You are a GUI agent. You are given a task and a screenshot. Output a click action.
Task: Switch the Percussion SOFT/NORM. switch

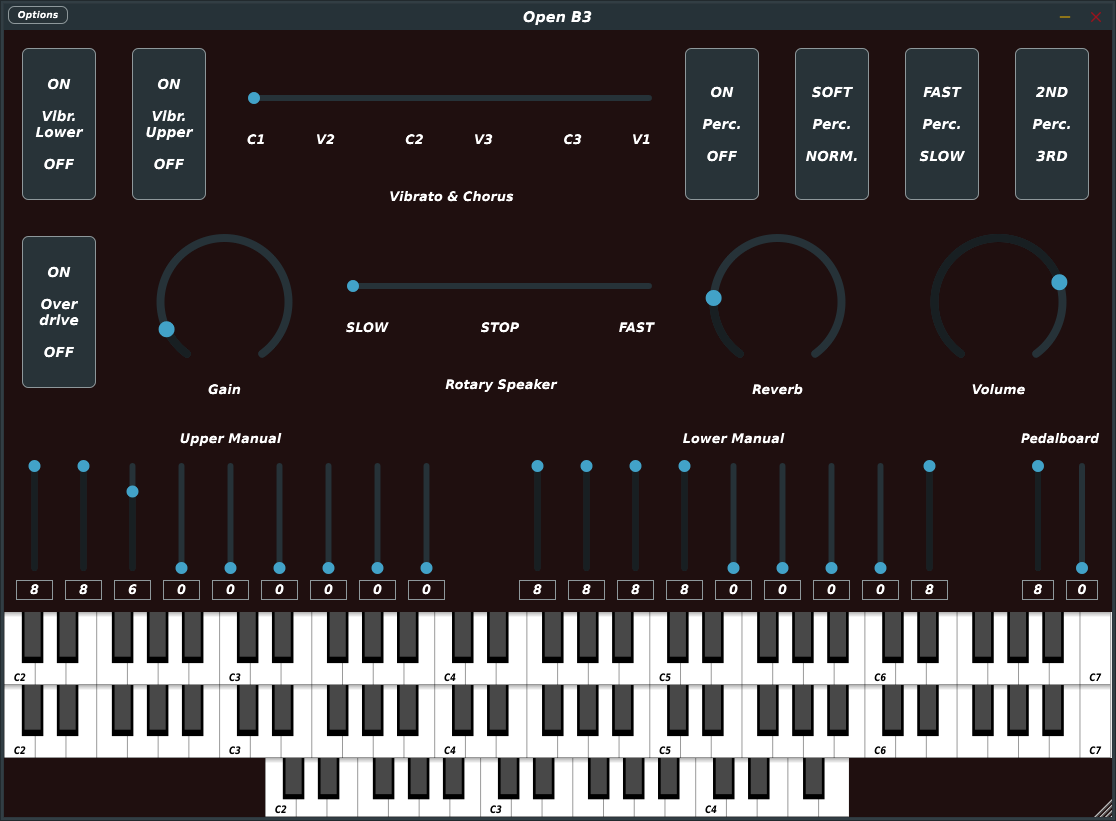[832, 124]
